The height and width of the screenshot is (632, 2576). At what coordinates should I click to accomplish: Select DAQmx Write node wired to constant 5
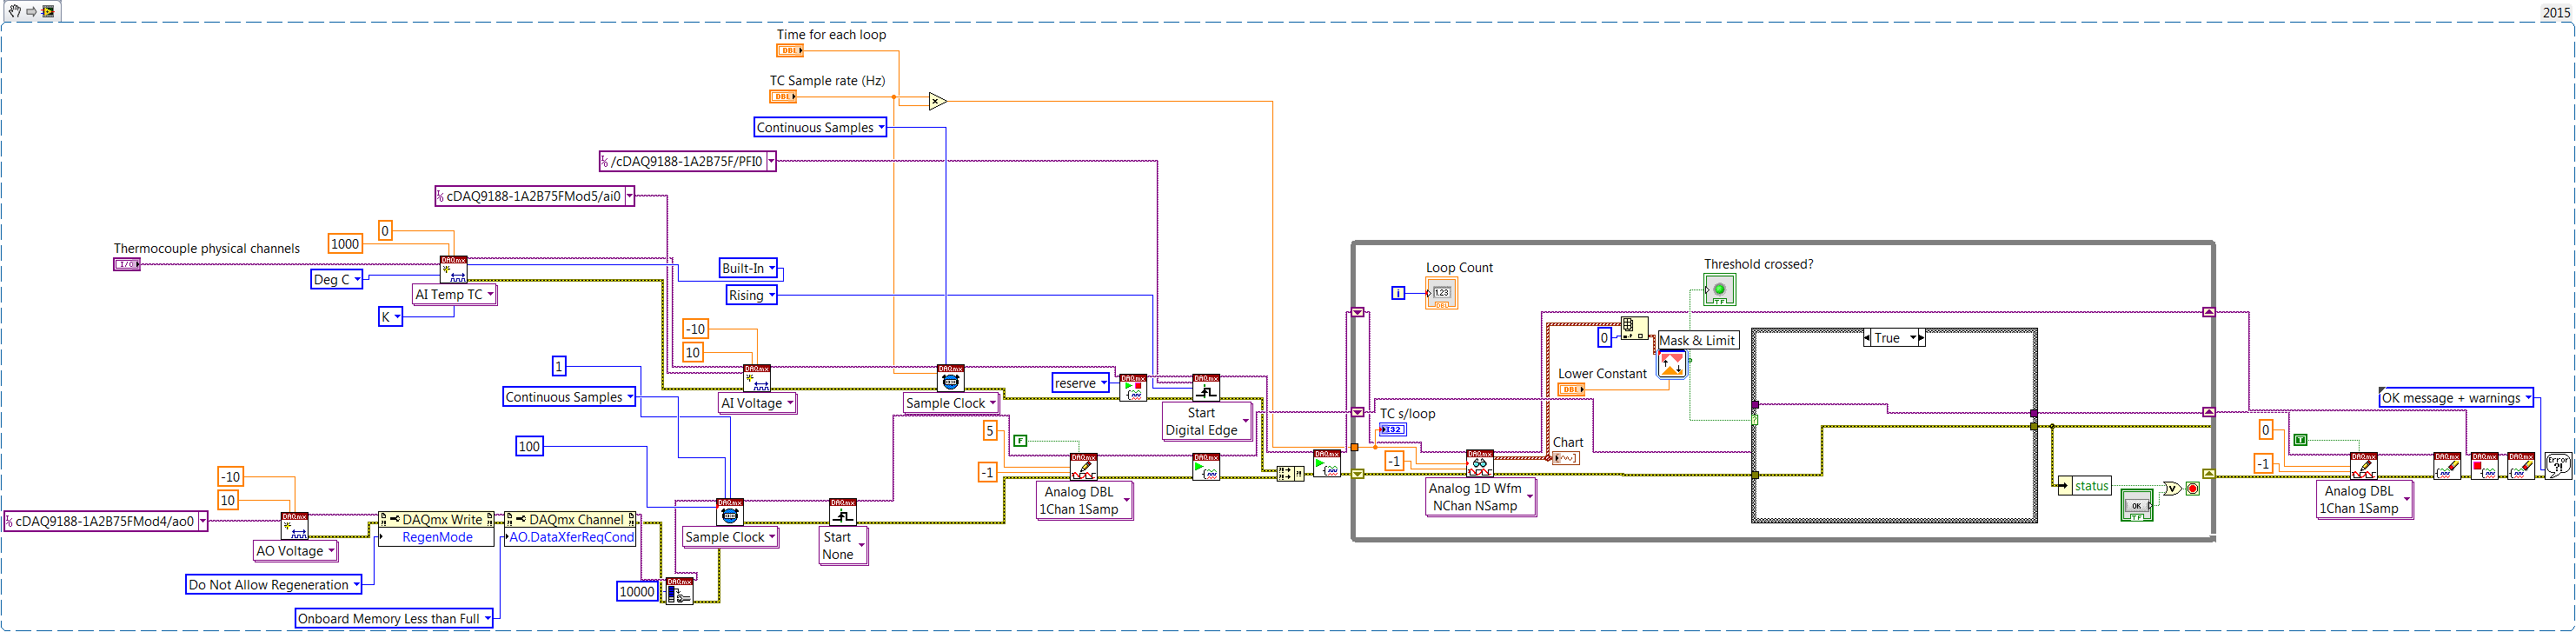(1084, 467)
